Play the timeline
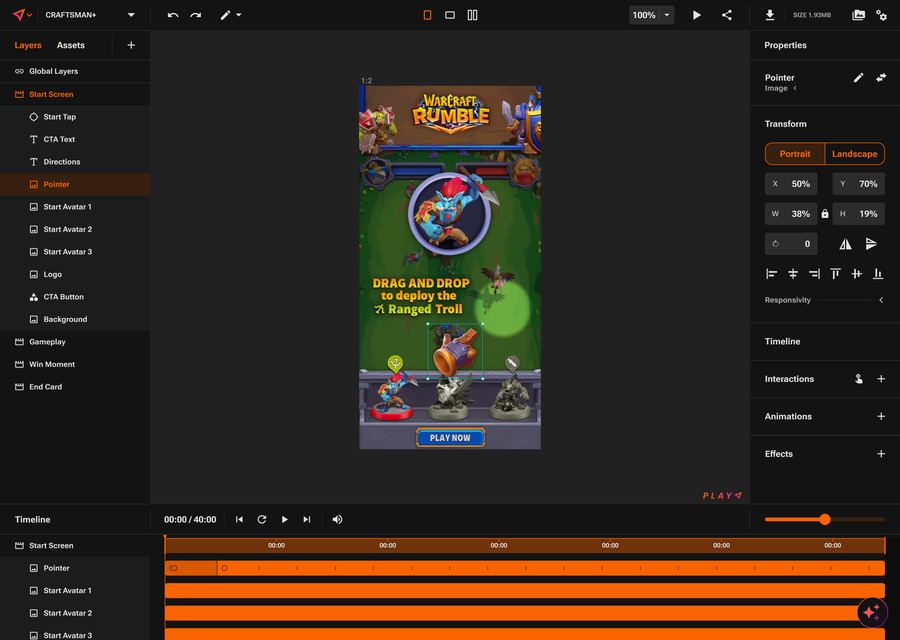The image size is (900, 640). [x=284, y=519]
